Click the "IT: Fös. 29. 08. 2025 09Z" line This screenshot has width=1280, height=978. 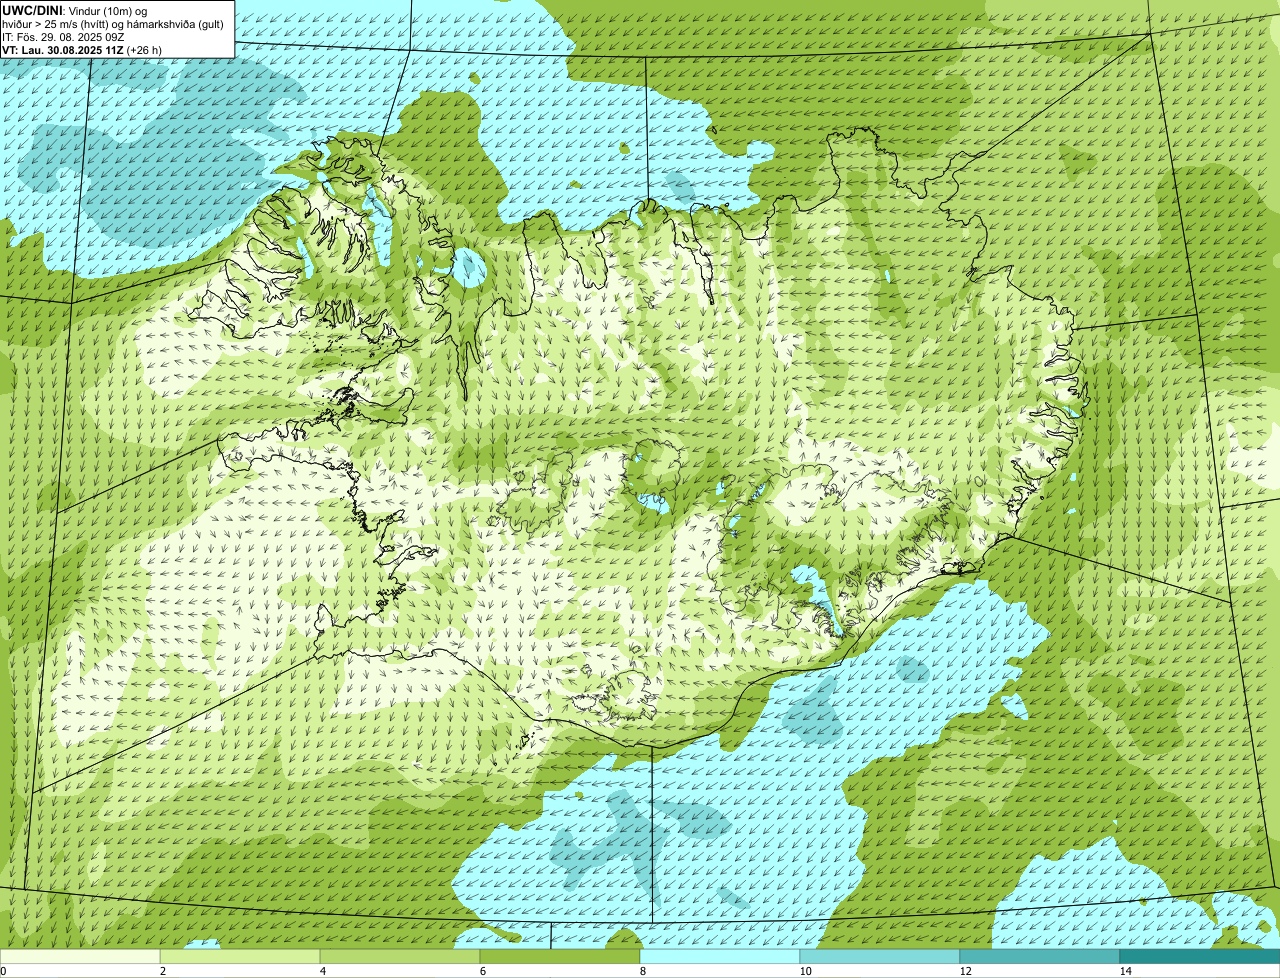click(x=63, y=36)
